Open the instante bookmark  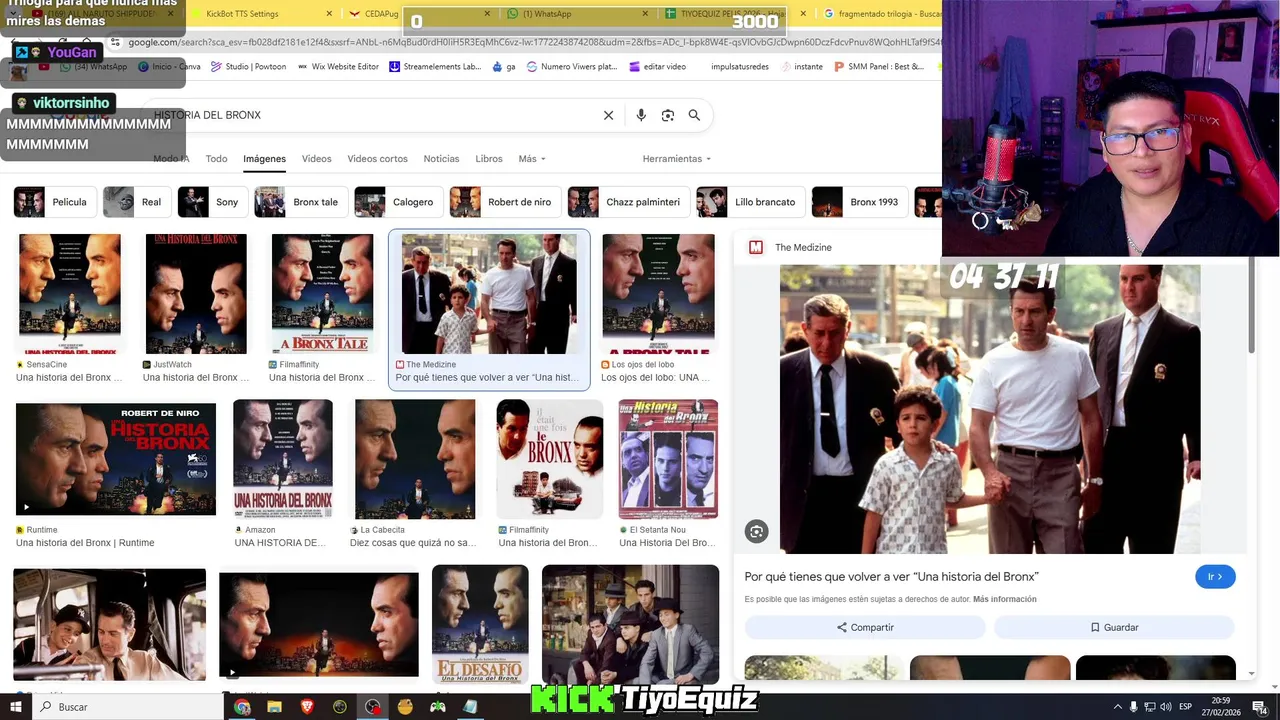(802, 67)
